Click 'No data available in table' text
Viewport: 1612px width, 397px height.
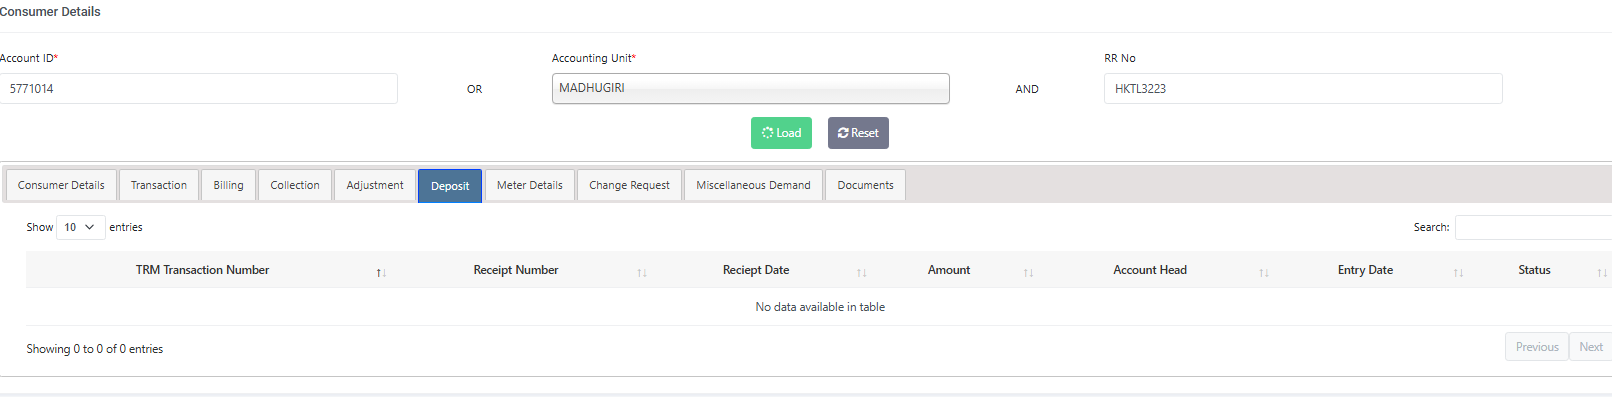click(x=820, y=307)
